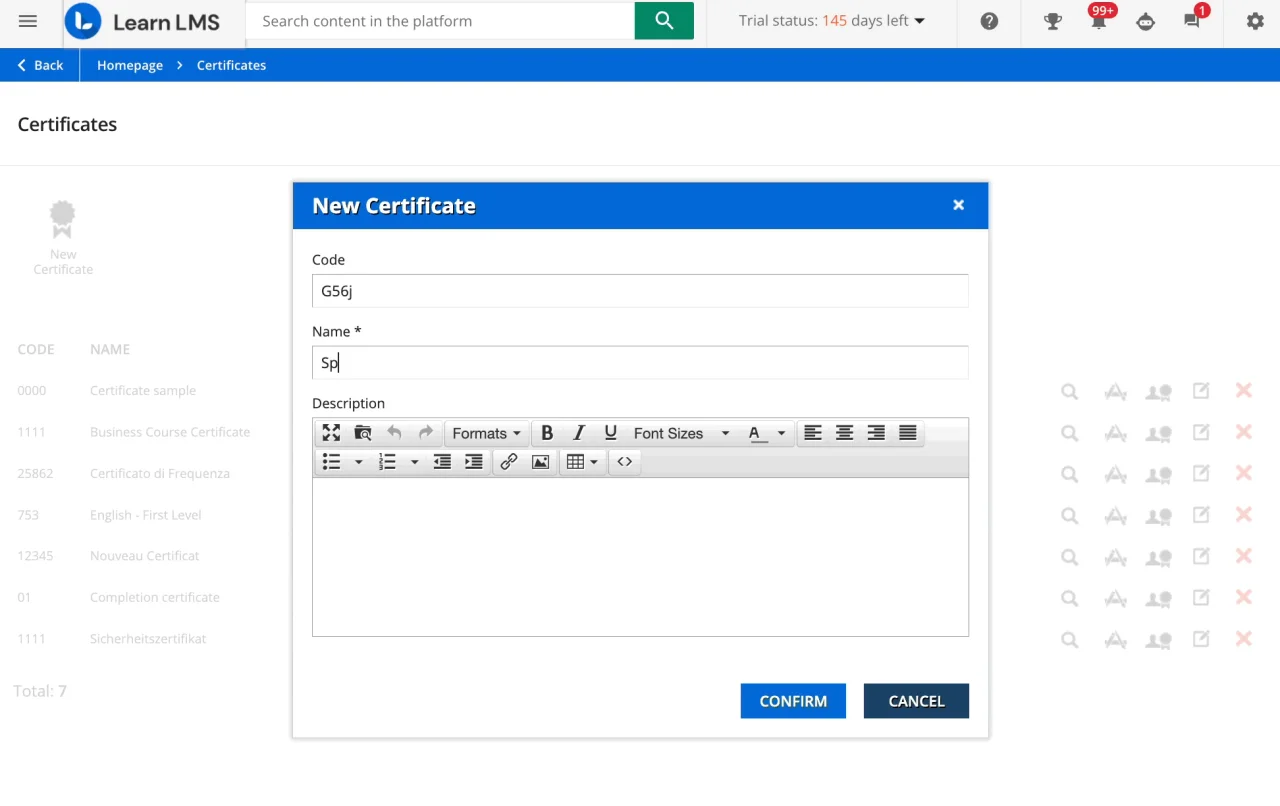Open the text color picker arrow
This screenshot has width=1280, height=806.
point(781,433)
